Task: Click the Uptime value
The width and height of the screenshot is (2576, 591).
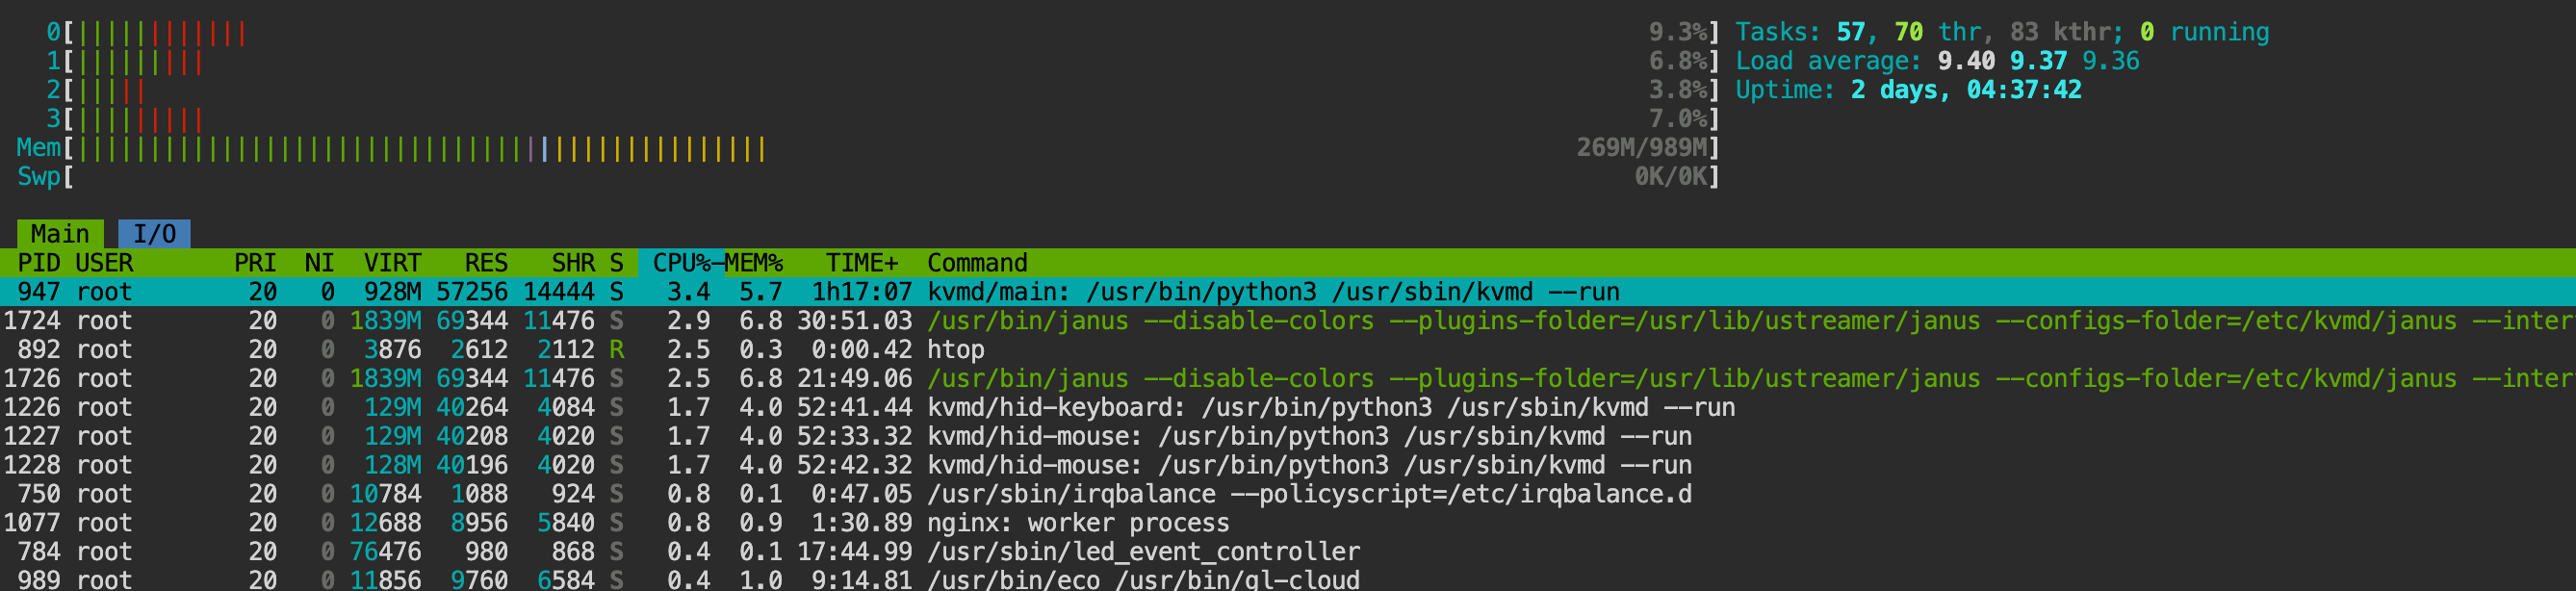Action: tap(1966, 90)
